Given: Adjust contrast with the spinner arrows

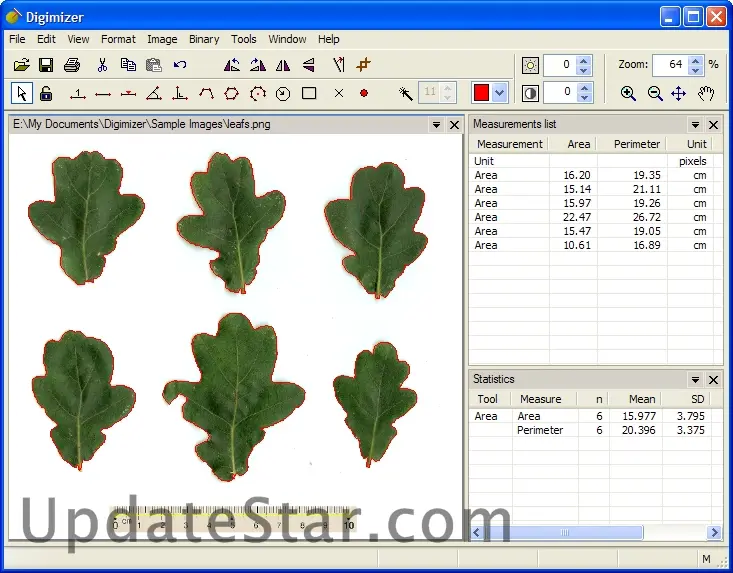Looking at the screenshot, I should point(584,92).
